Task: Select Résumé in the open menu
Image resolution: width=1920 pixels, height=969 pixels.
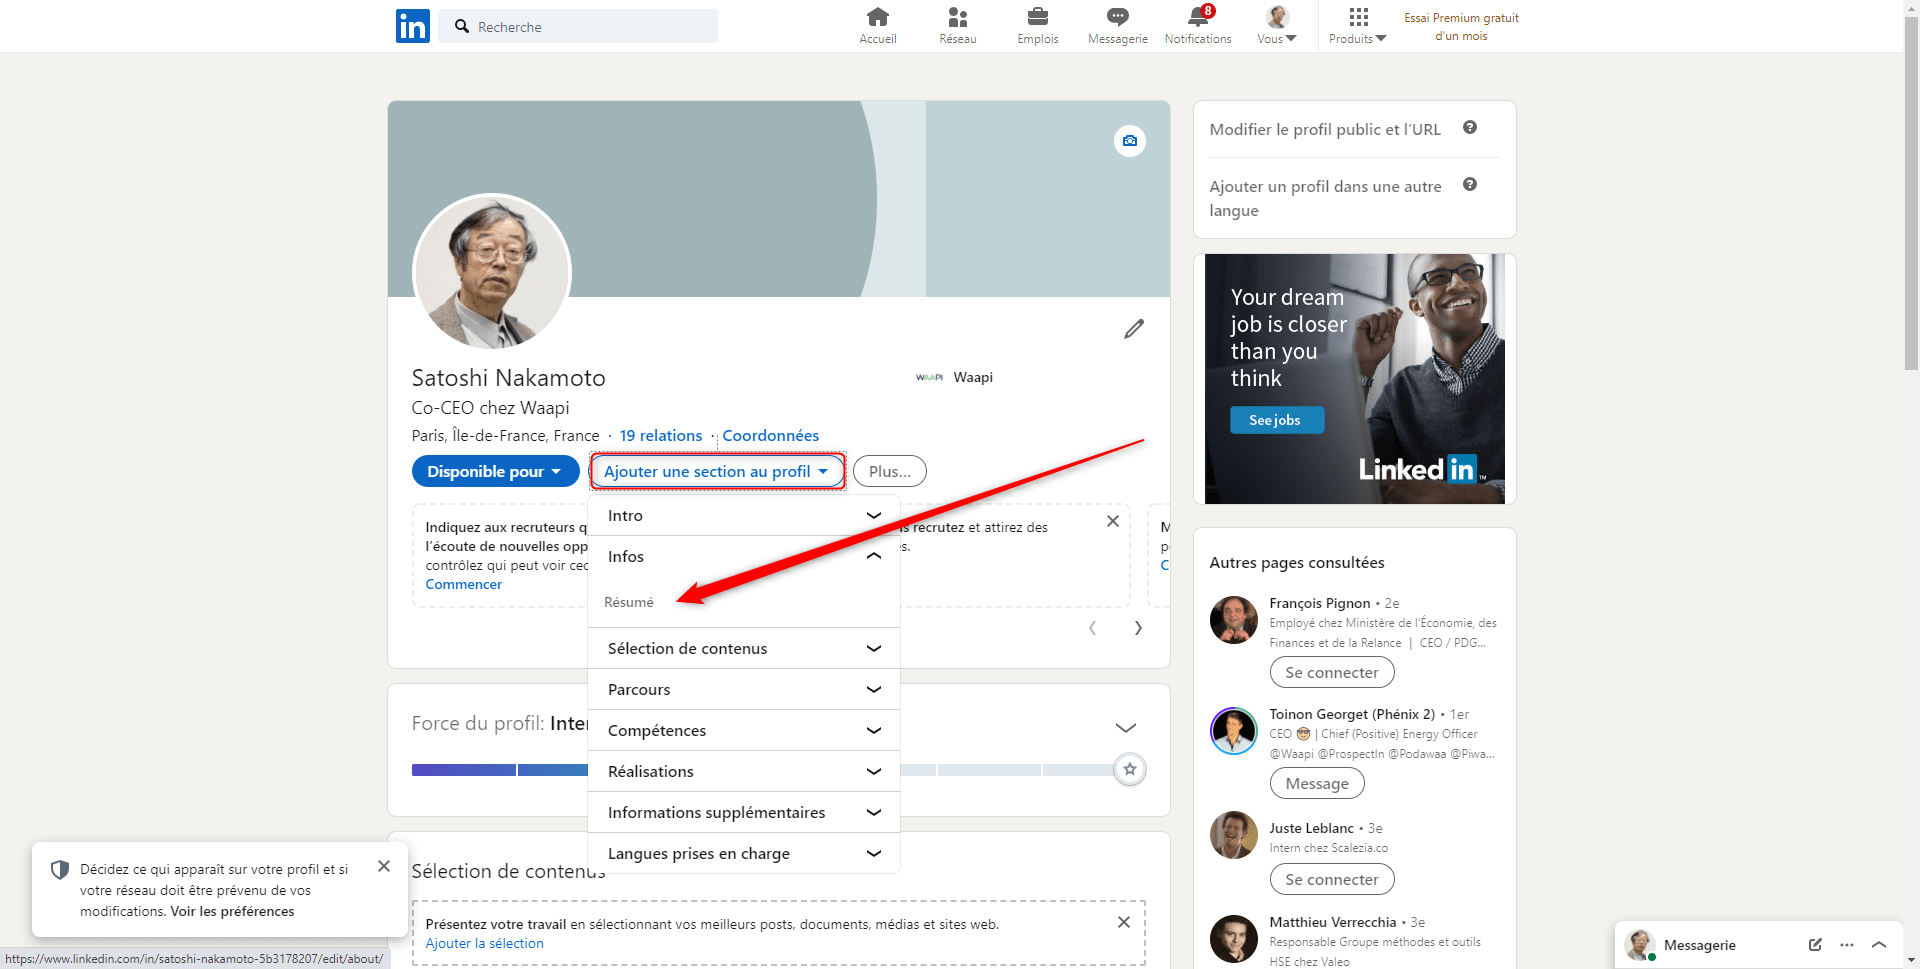Action: pos(629,601)
